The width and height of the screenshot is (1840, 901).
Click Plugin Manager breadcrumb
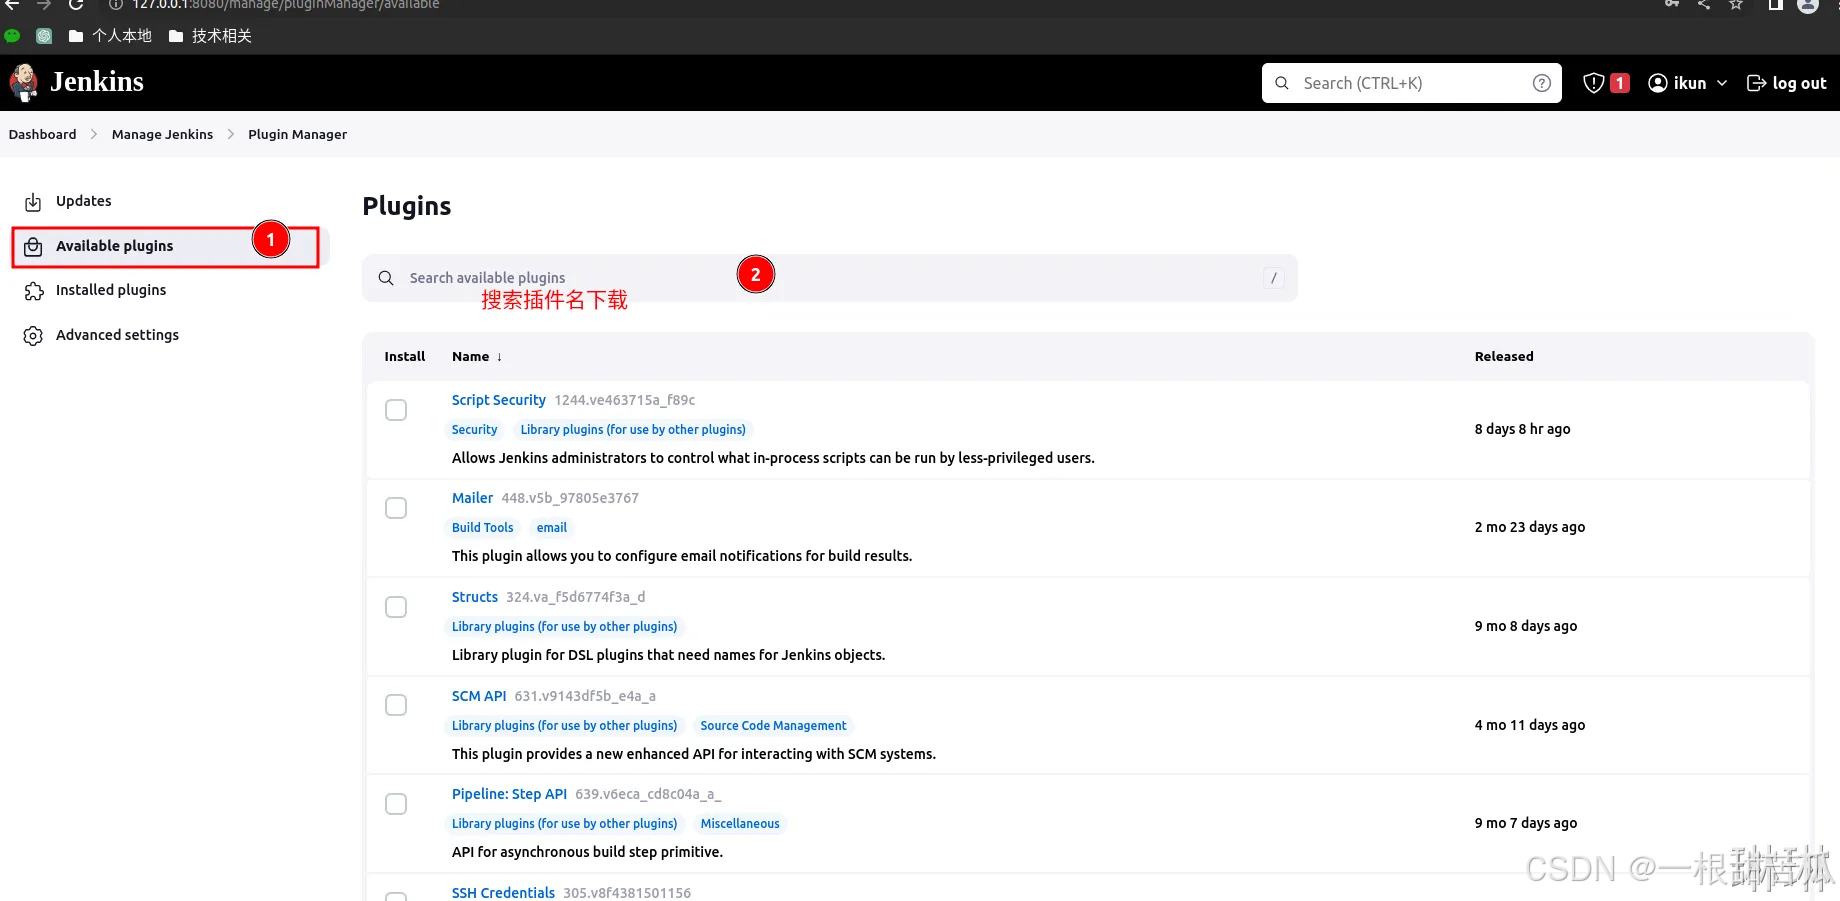(x=297, y=134)
